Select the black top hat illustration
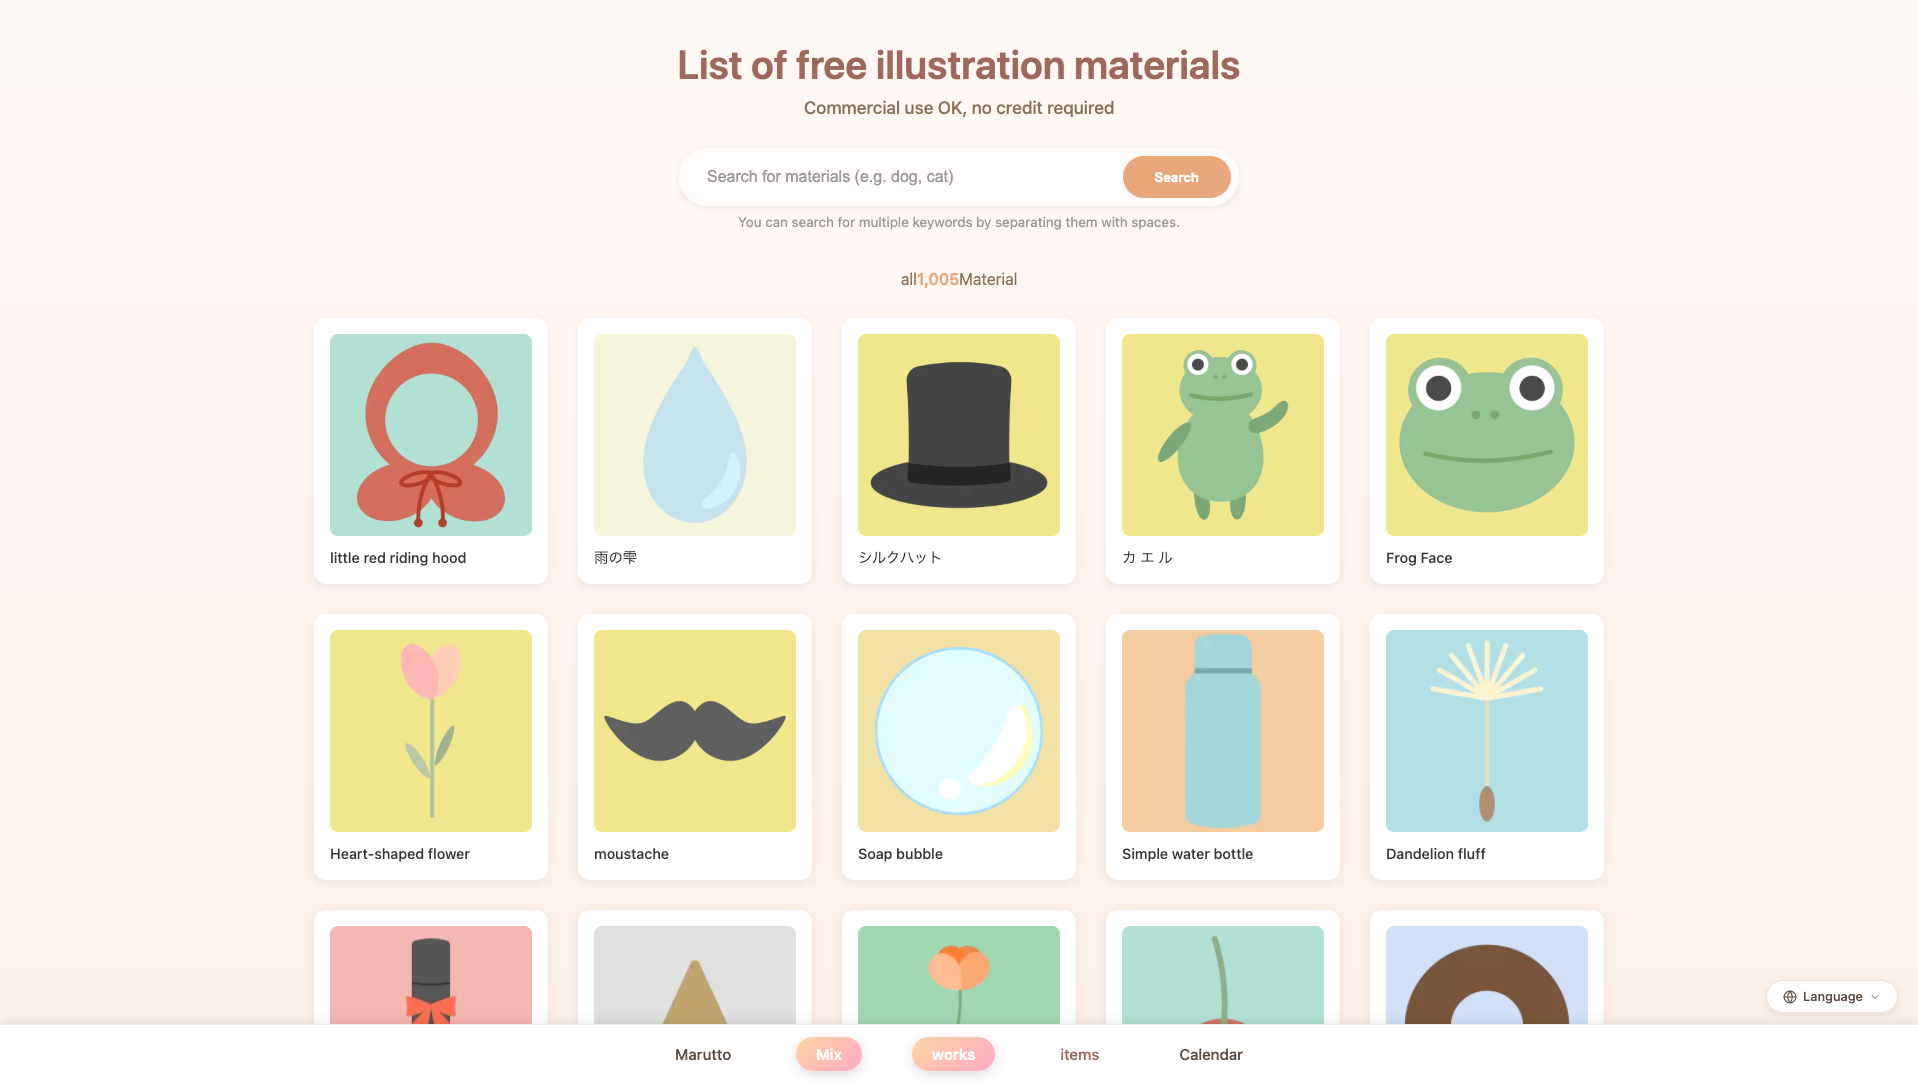Image resolution: width=1918 pixels, height=1083 pixels. point(959,435)
